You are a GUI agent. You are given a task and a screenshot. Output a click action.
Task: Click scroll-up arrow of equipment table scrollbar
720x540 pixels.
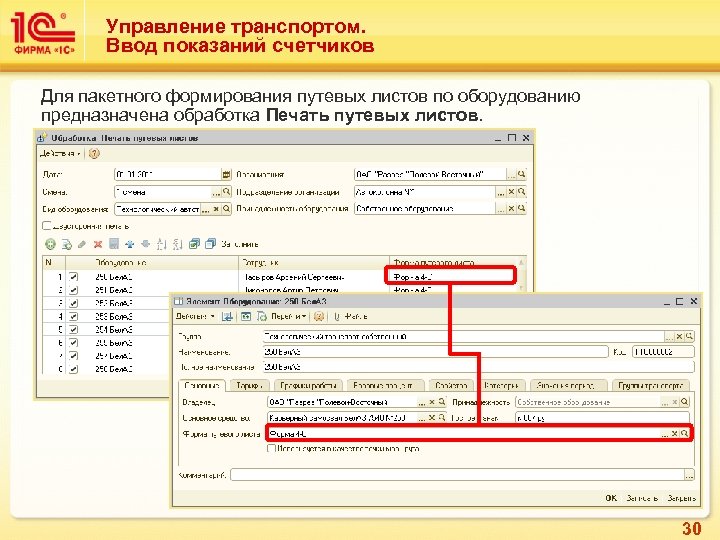click(521, 262)
